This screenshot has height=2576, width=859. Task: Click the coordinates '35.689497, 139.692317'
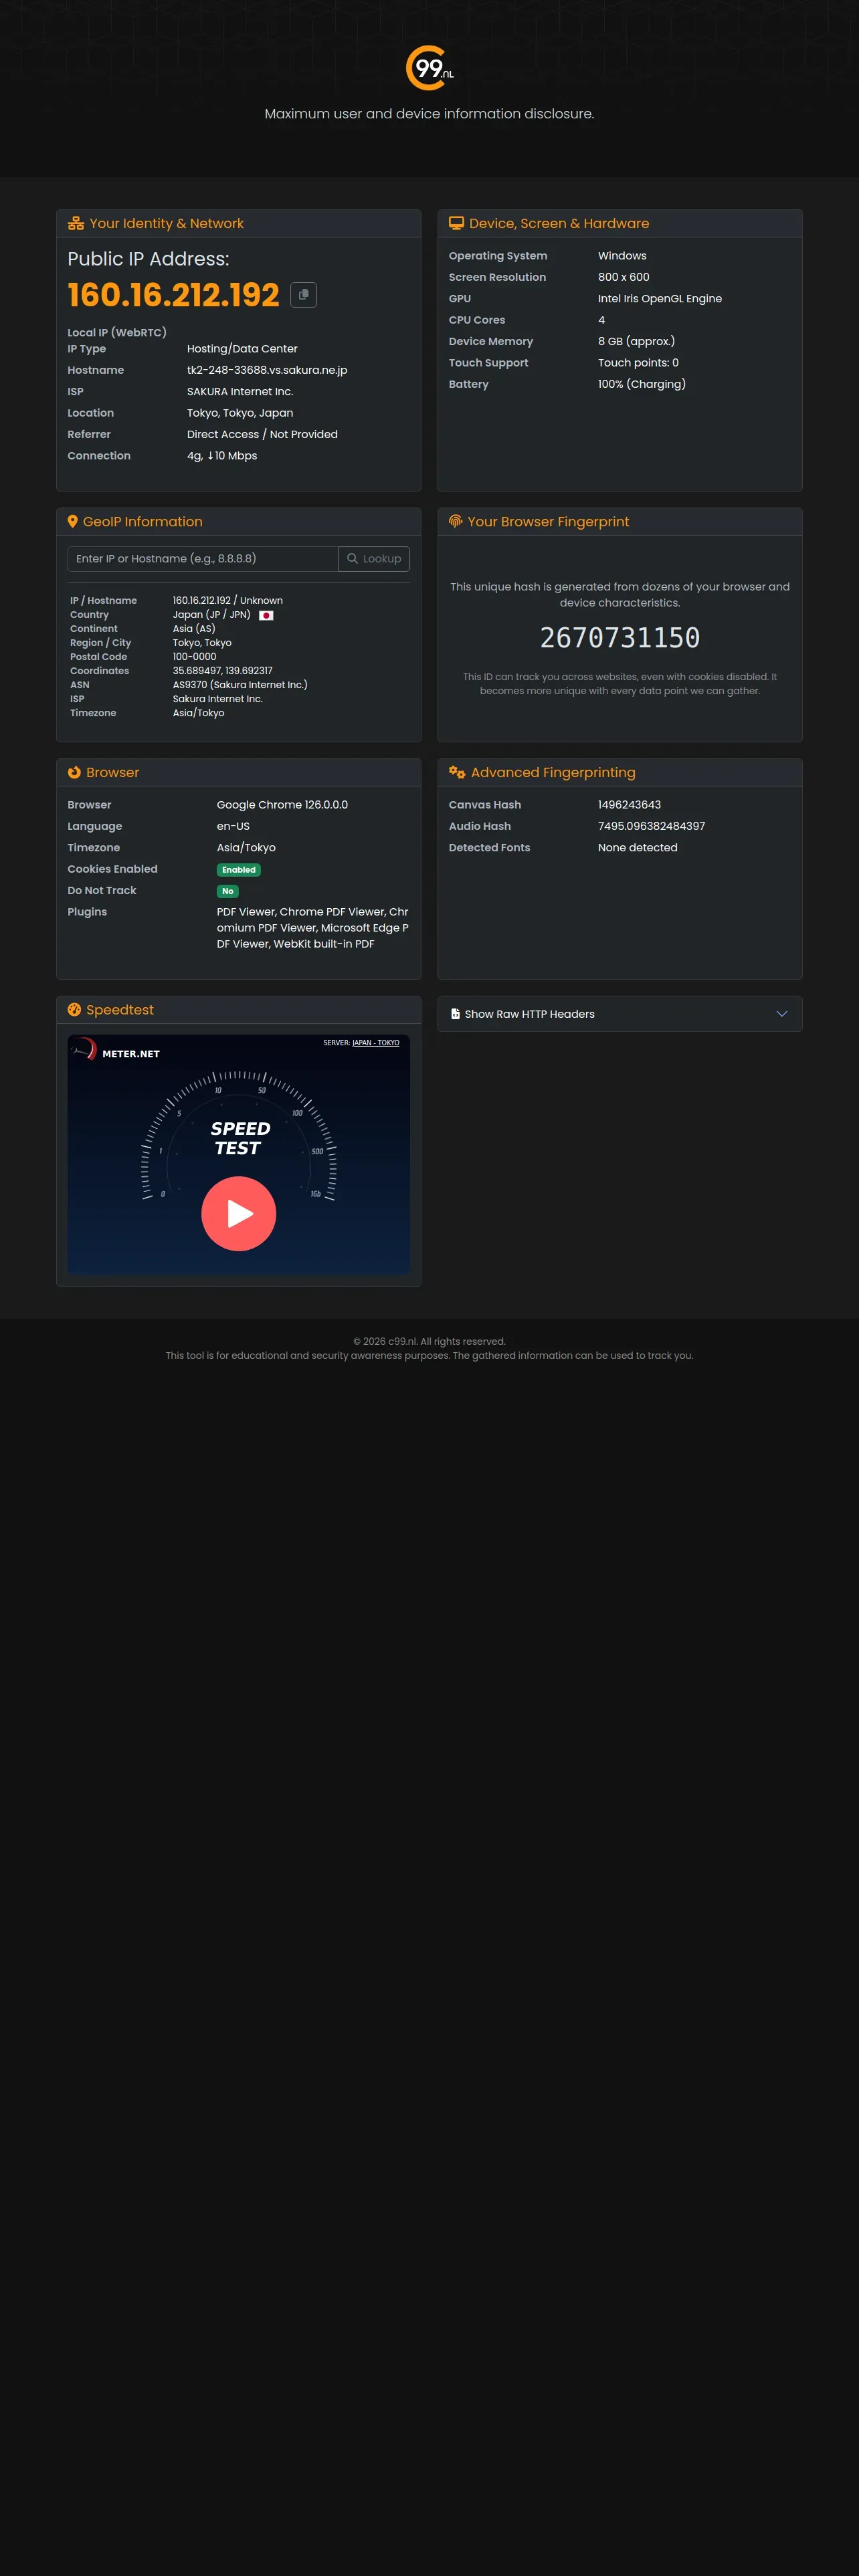point(223,671)
